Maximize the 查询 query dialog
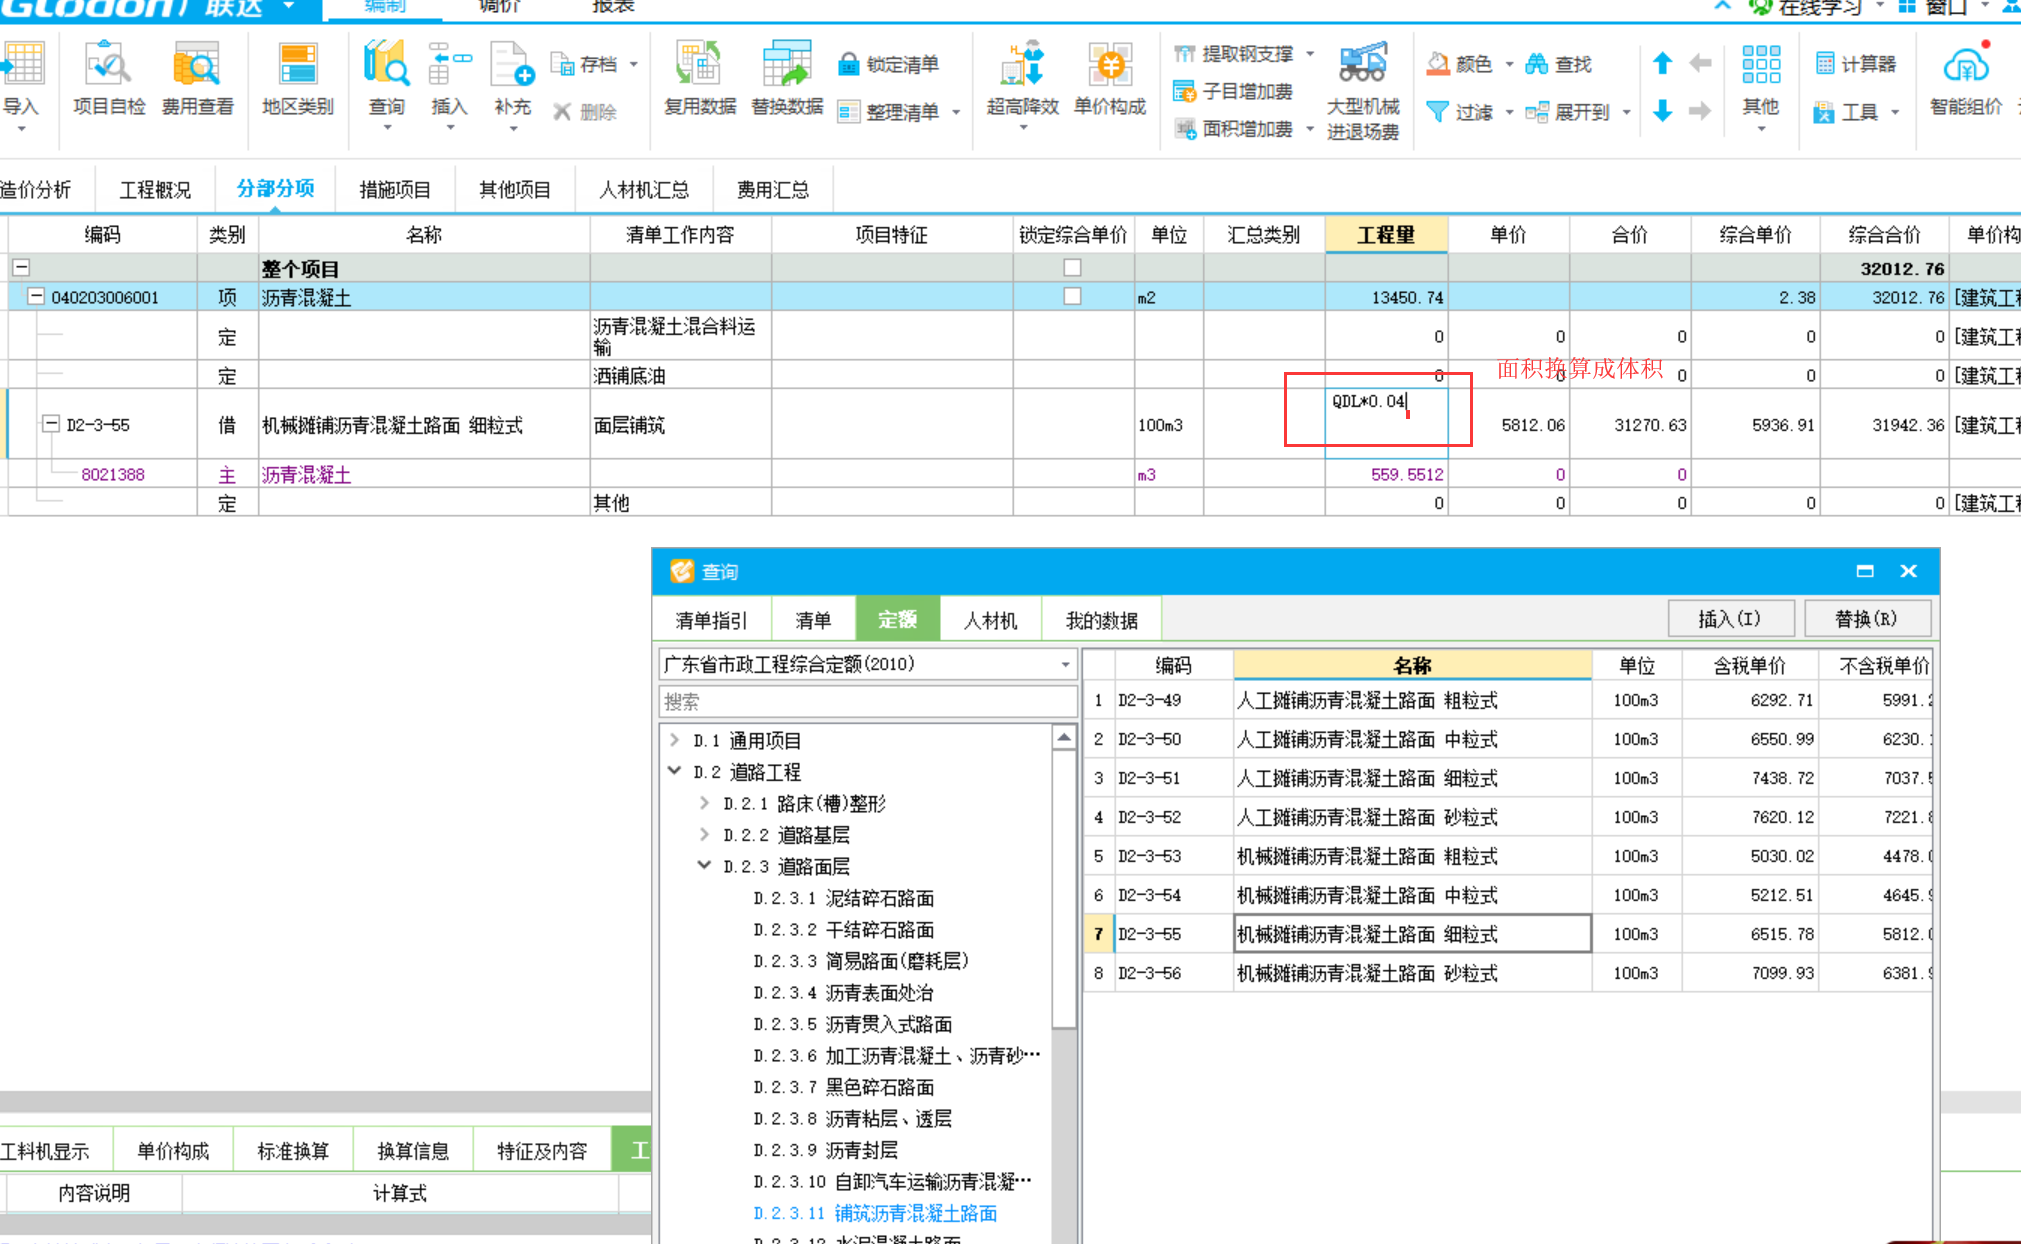2021x1244 pixels. (1864, 571)
